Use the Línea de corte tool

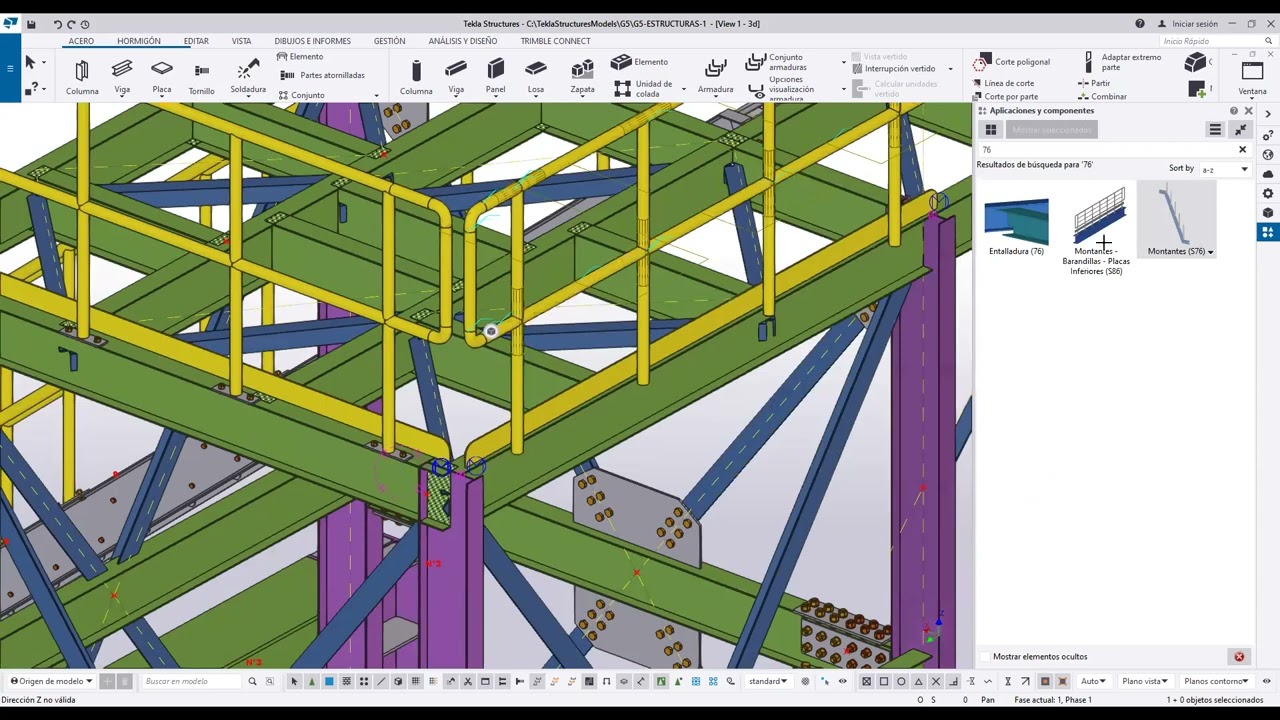pyautogui.click(x=1004, y=83)
